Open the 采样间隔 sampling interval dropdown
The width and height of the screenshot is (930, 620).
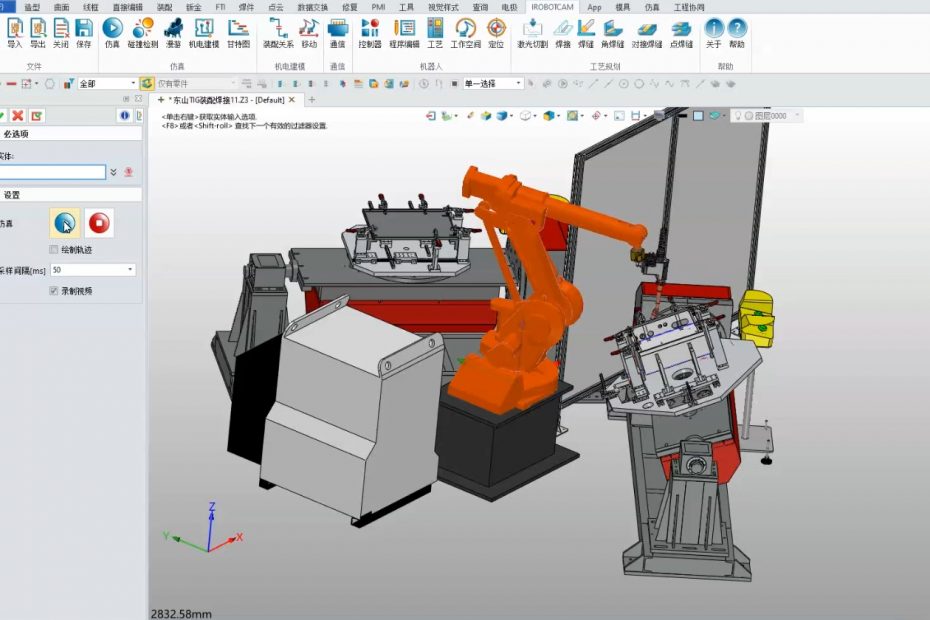[x=130, y=270]
